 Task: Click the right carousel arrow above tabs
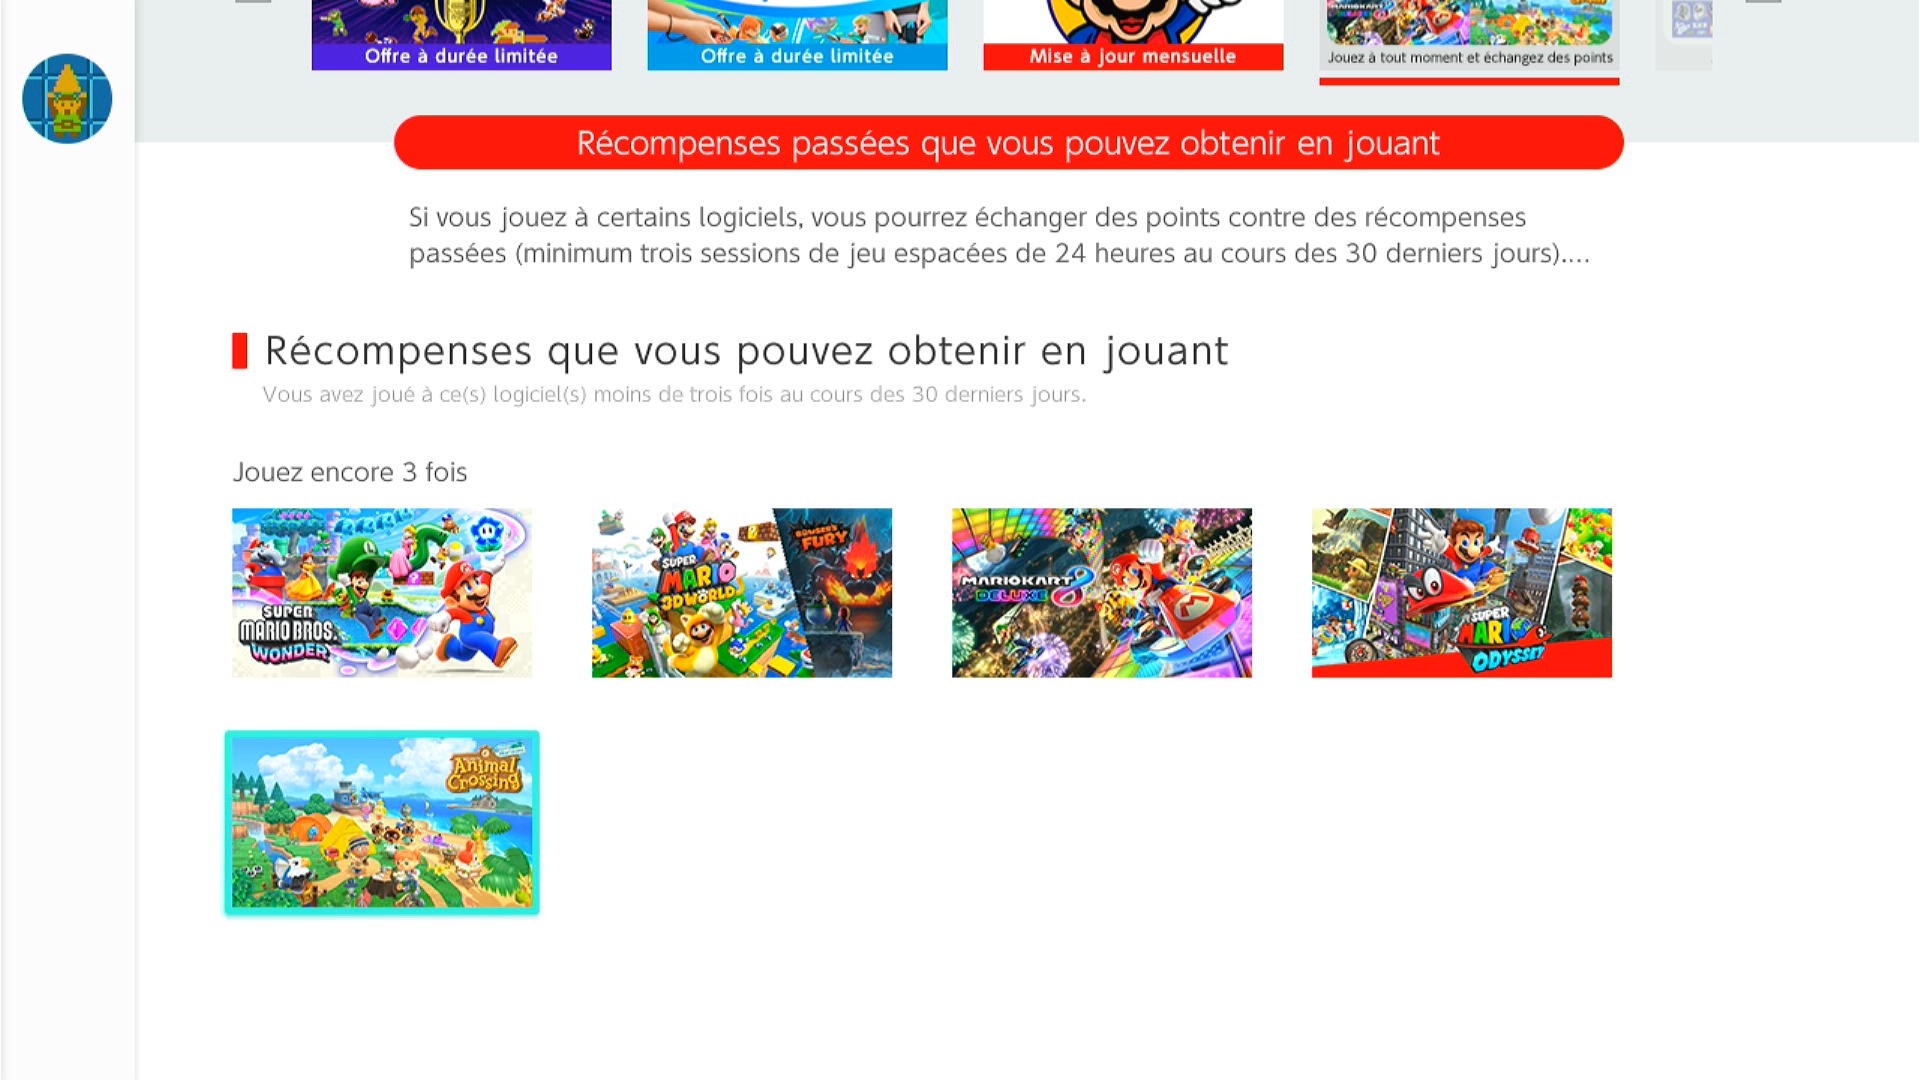coord(1763,2)
